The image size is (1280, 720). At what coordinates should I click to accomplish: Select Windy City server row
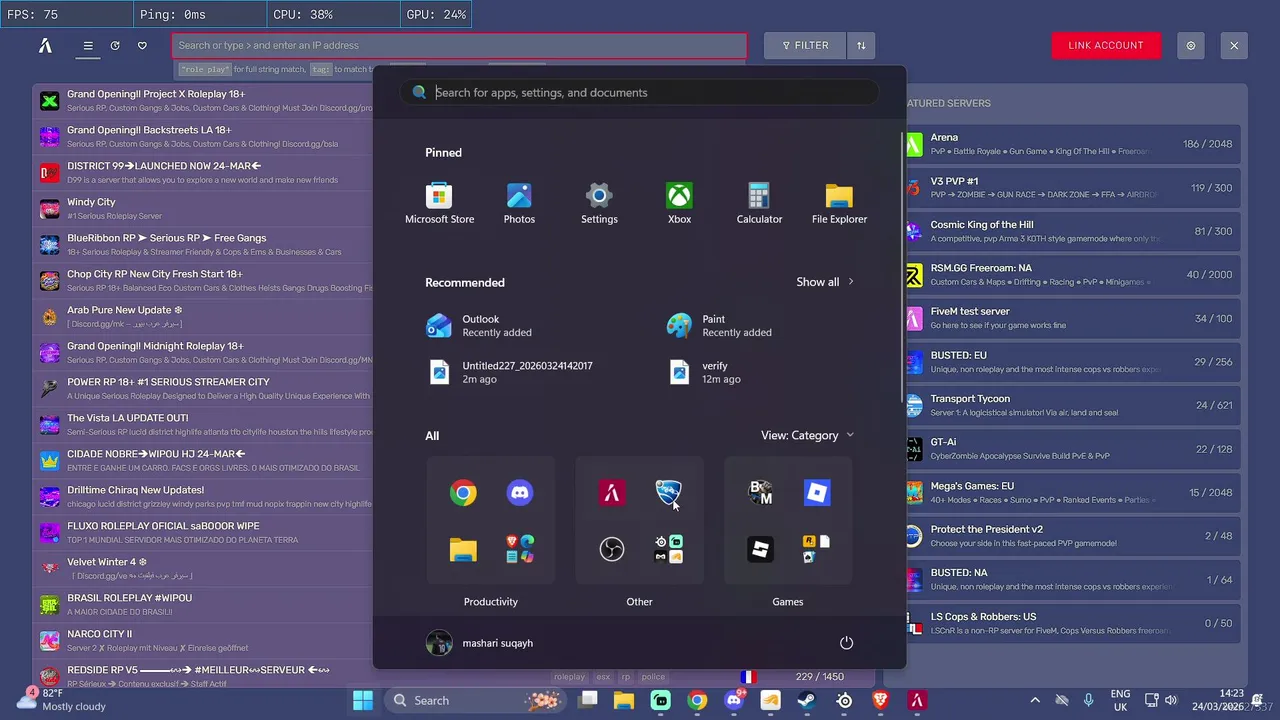pyautogui.click(x=204, y=208)
